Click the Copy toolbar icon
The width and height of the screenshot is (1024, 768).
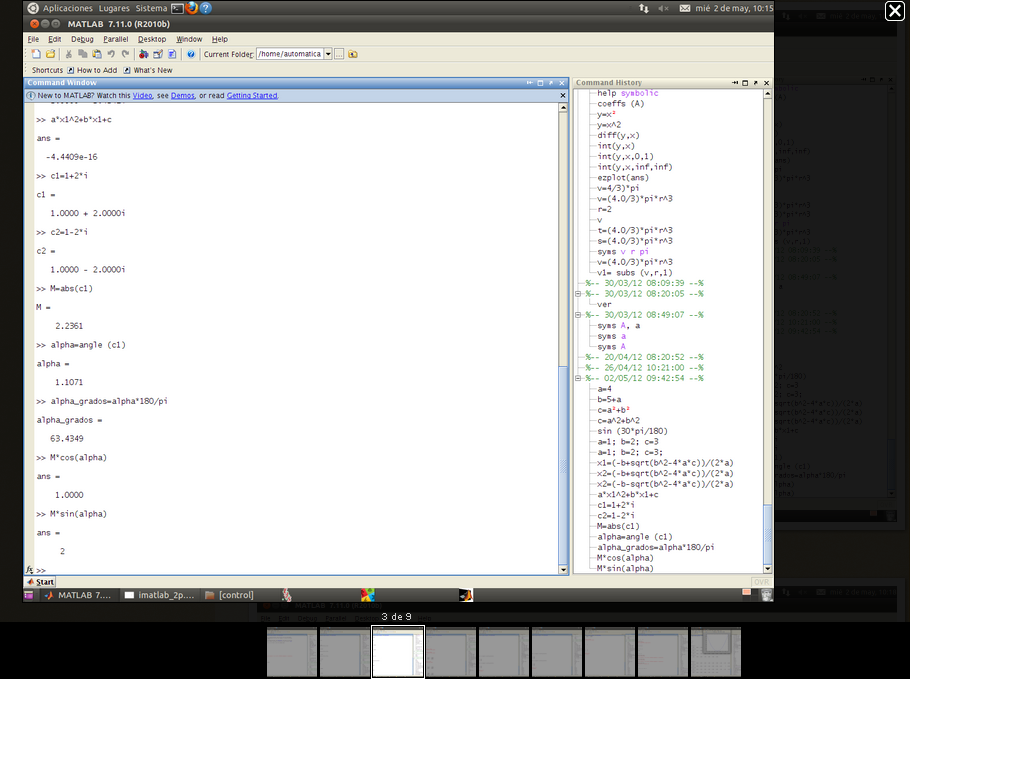82,54
